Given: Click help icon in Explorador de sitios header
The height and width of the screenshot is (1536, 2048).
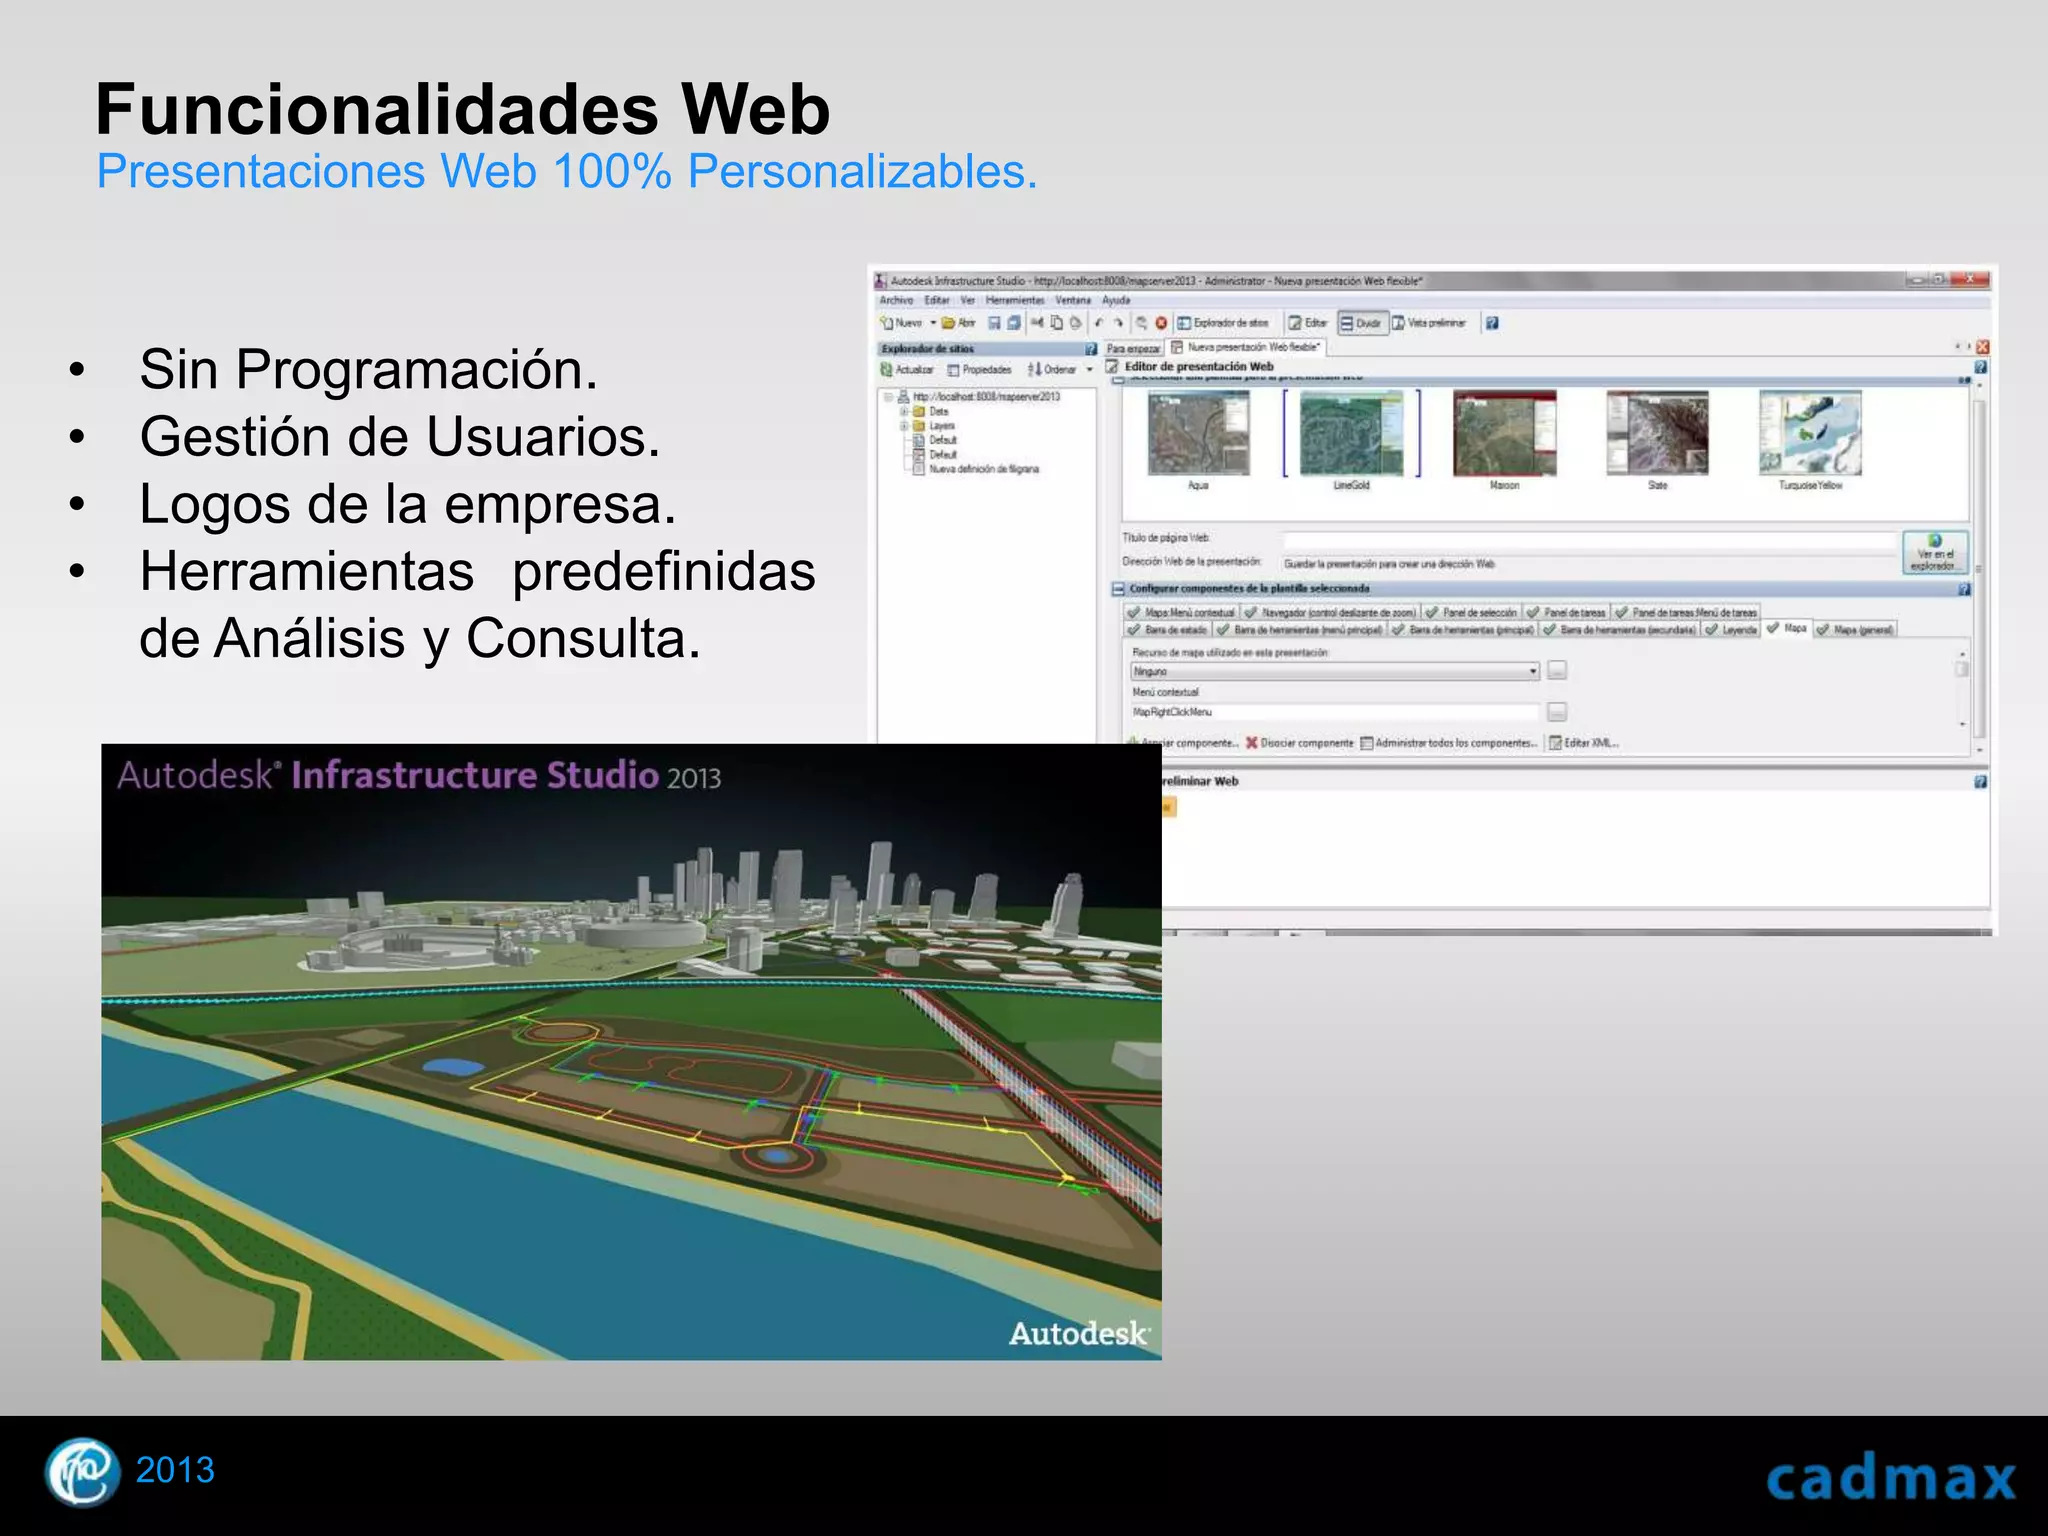Looking at the screenshot, I should pyautogui.click(x=1091, y=349).
